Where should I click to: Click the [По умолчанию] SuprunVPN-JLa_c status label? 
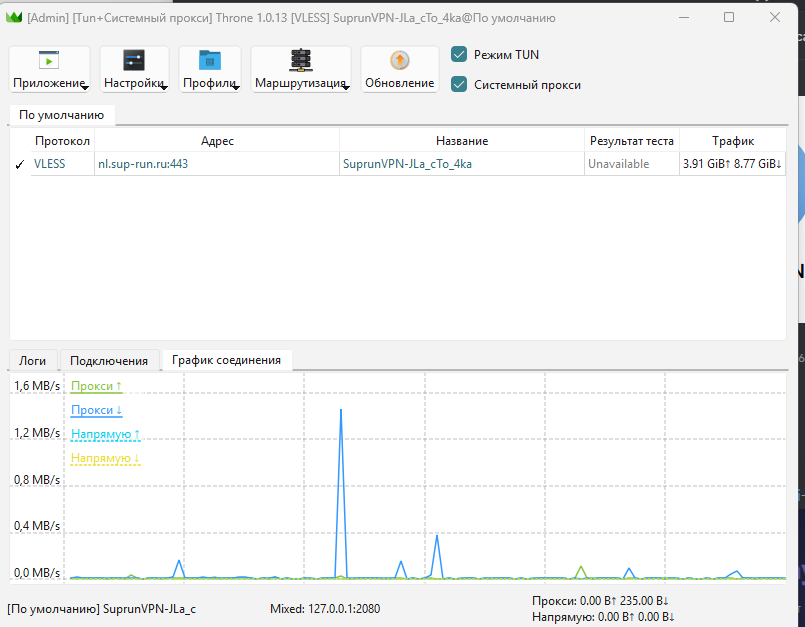click(102, 609)
